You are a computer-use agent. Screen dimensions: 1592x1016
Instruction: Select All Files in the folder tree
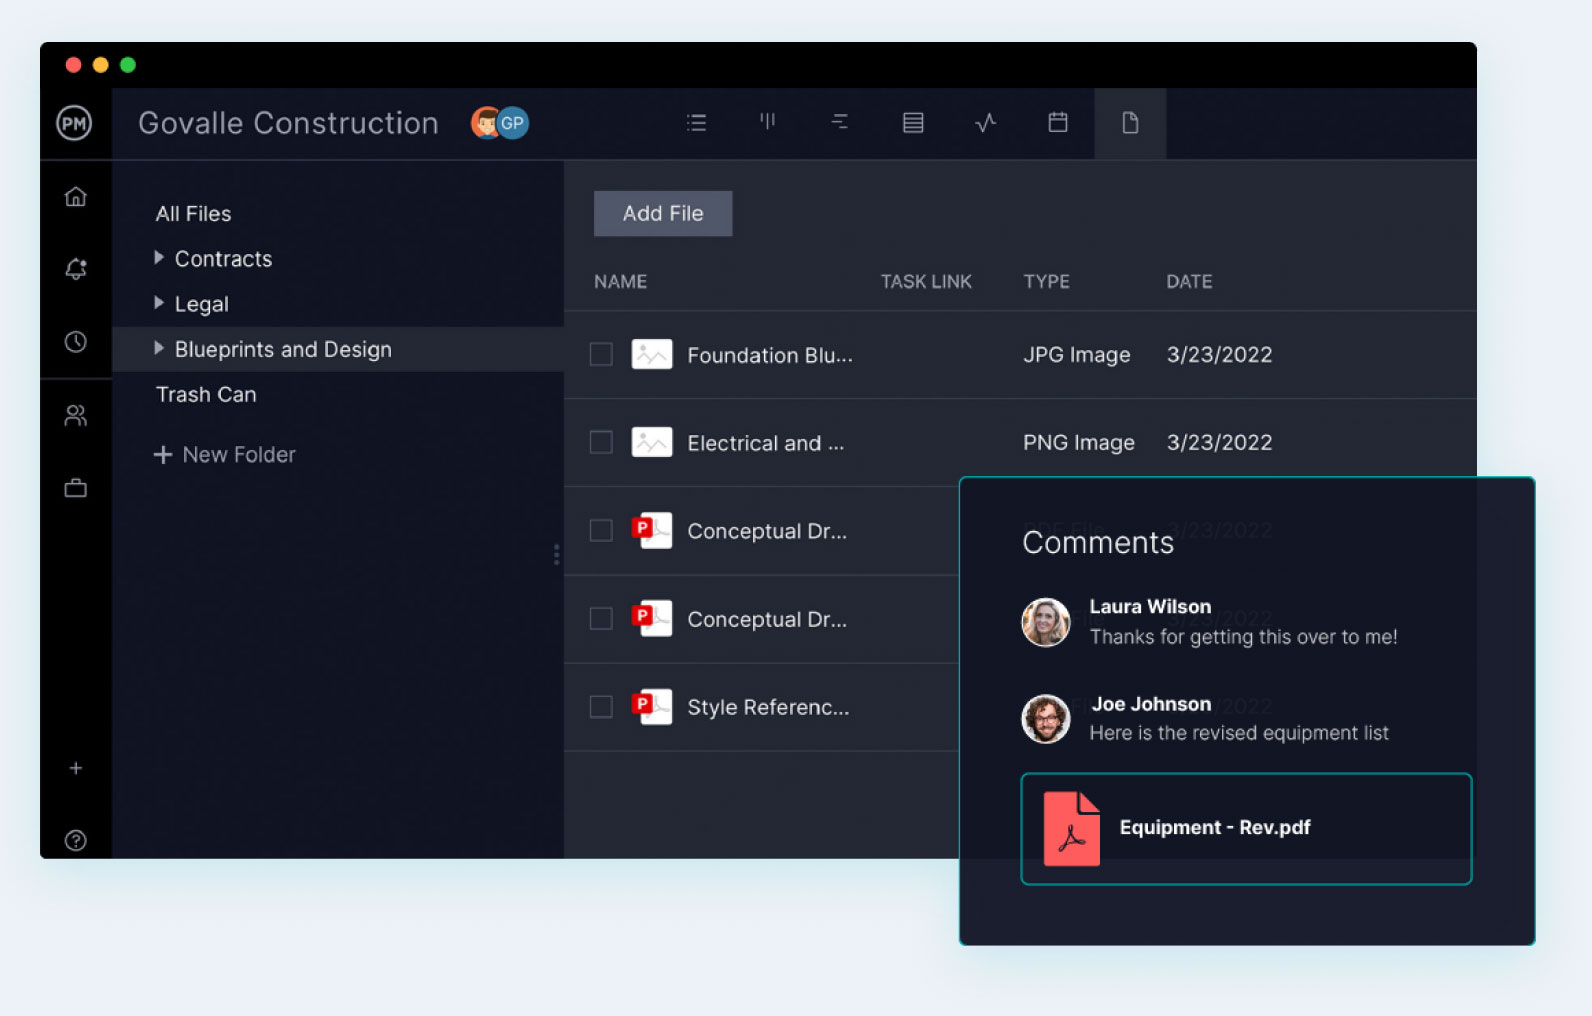click(193, 214)
